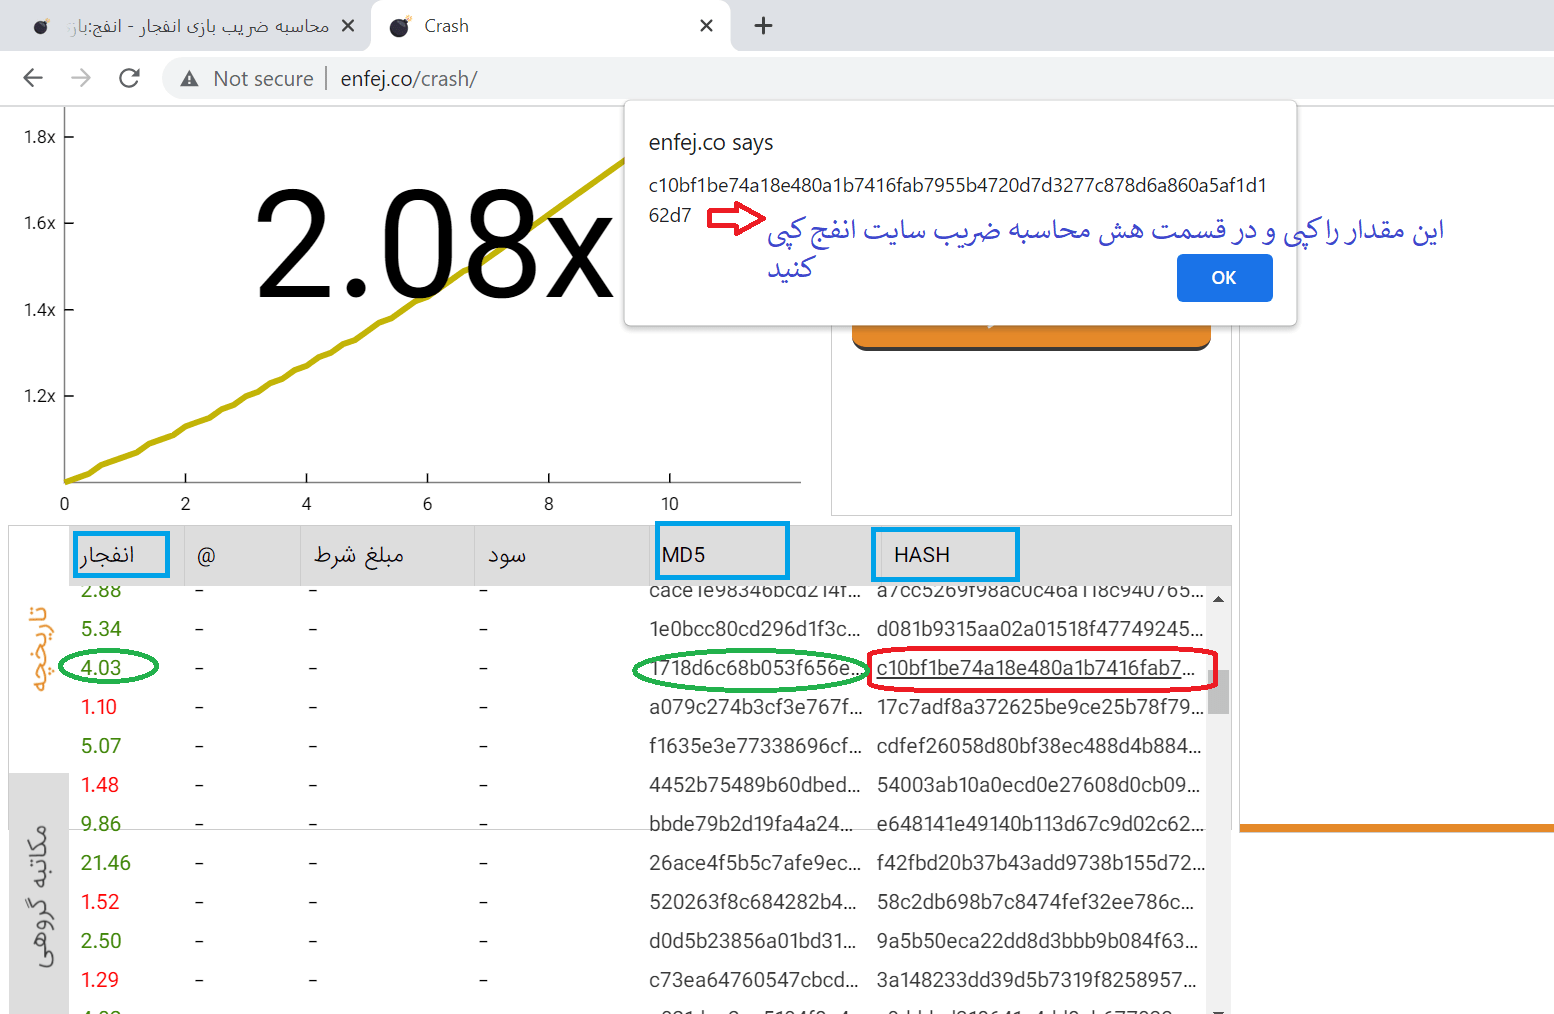
Task: Switch to the Crash tab
Action: [x=540, y=26]
